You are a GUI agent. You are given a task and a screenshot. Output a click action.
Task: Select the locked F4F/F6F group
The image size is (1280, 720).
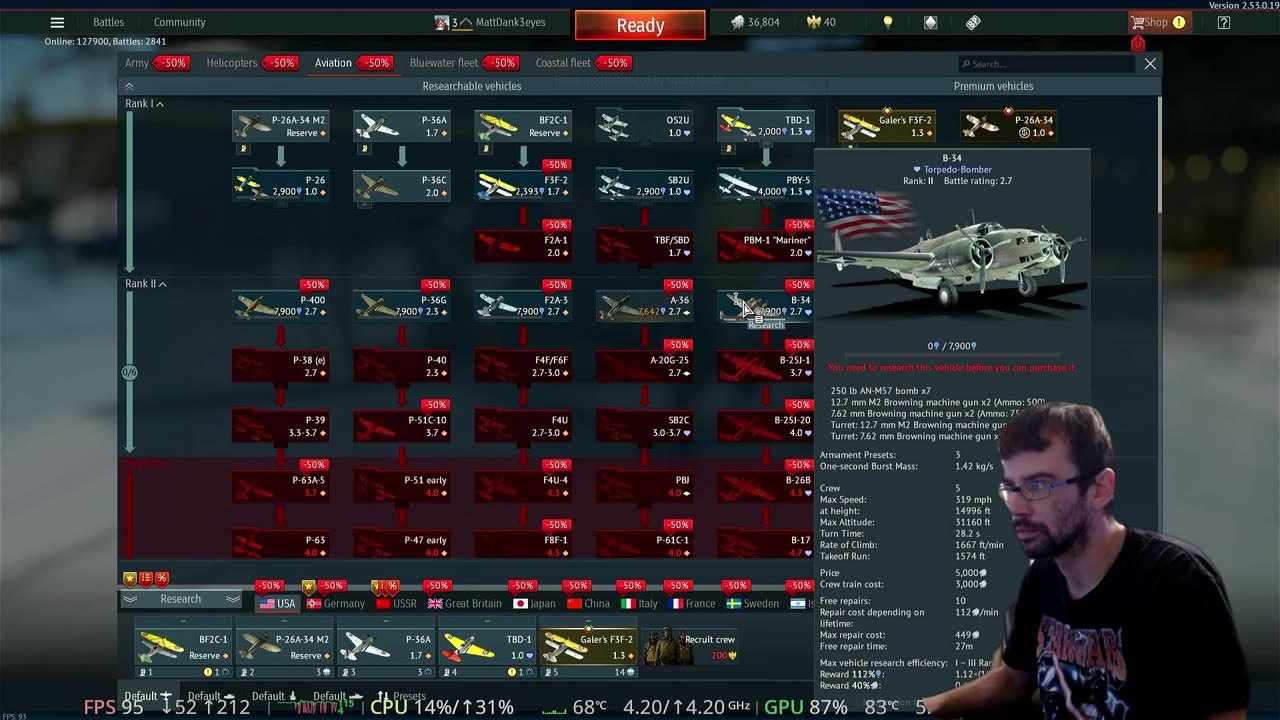(523, 366)
